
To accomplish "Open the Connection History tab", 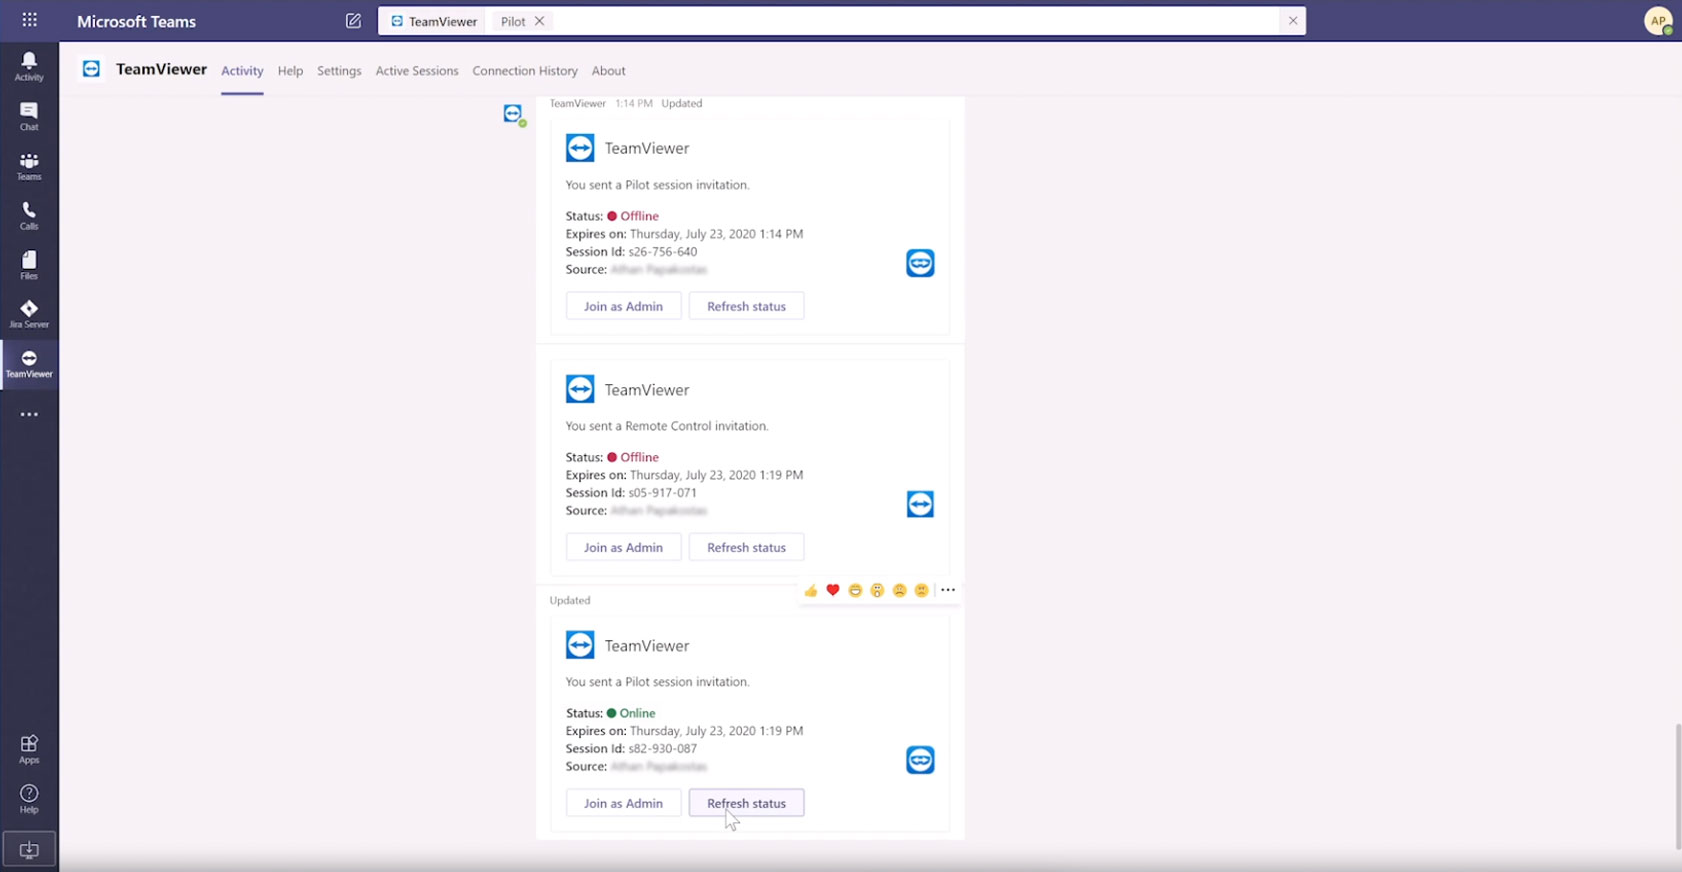I will click(x=525, y=71).
